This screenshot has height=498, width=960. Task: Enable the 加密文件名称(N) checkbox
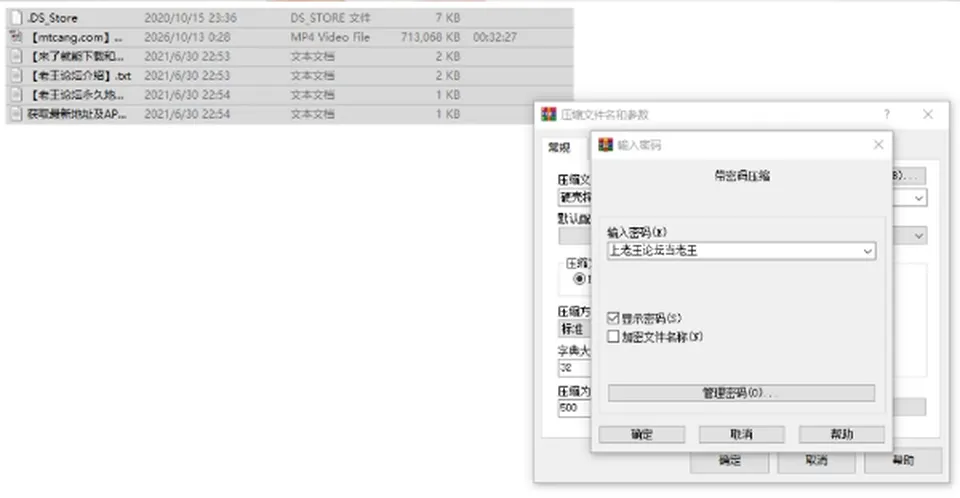coord(613,336)
